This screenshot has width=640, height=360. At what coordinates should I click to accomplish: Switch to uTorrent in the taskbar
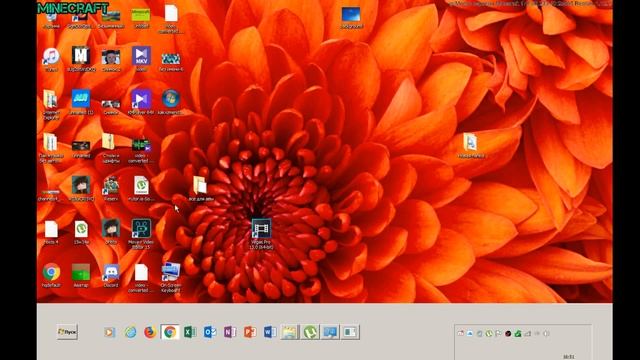pos(310,332)
